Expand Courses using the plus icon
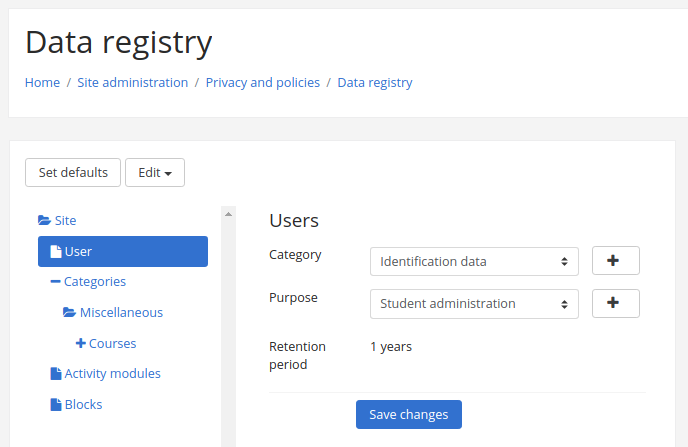688x447 pixels. click(x=81, y=344)
